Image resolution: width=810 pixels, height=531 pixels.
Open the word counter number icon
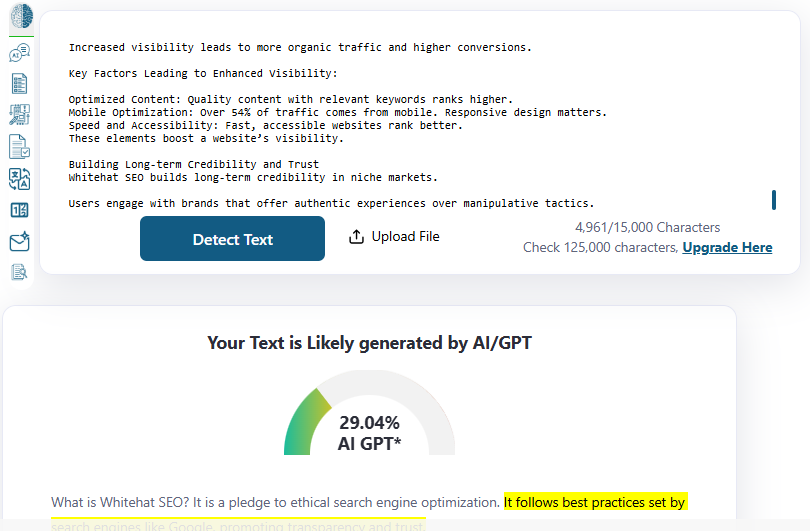(x=20, y=210)
